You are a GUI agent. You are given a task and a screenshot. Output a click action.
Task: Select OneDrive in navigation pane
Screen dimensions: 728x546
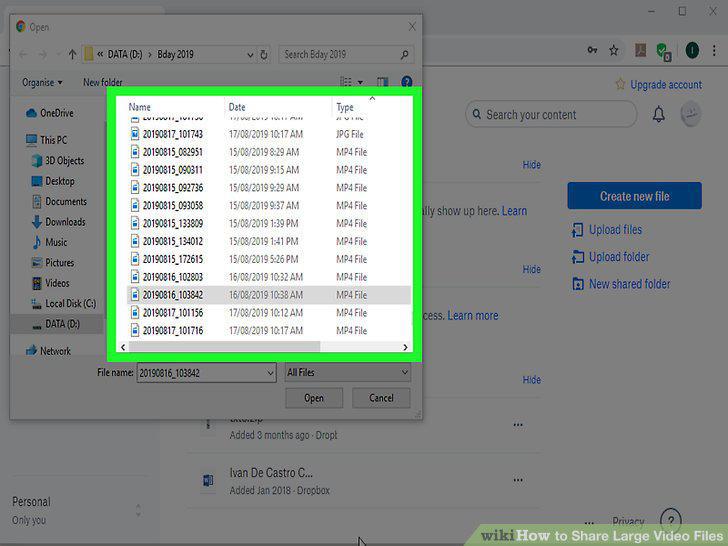coord(50,113)
